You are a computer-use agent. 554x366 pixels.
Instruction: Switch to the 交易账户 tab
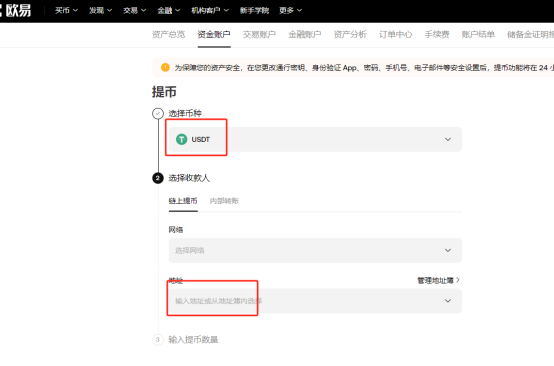coord(259,34)
